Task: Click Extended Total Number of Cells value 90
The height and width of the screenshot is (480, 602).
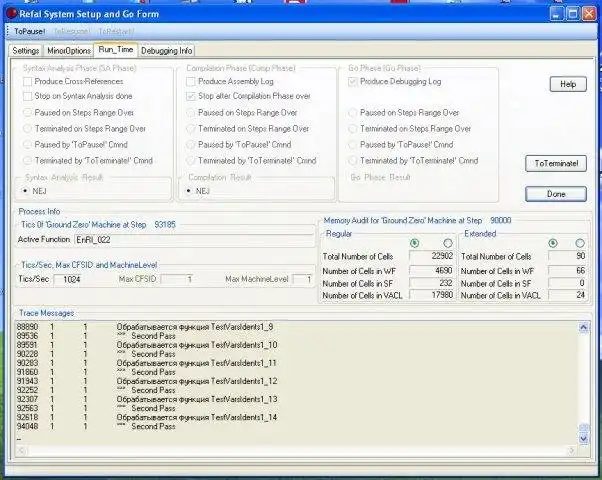Action: (x=567, y=256)
